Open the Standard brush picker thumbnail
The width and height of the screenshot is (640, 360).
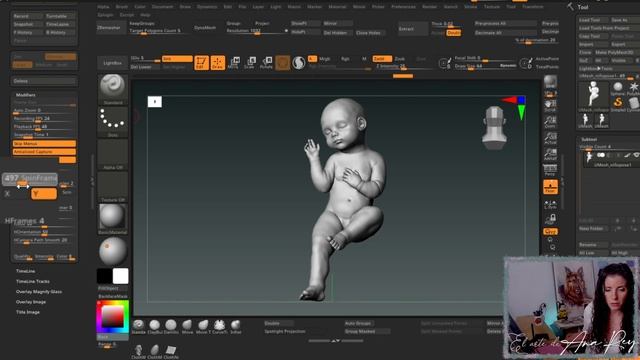coord(113,89)
